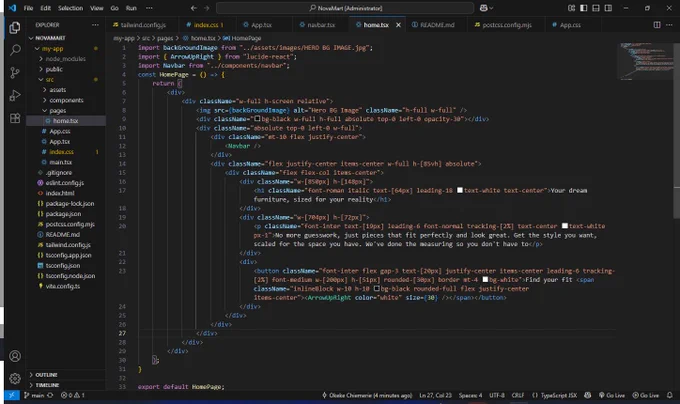Change end of line sequence CRLF
The image size is (680, 404).
click(x=518, y=395)
